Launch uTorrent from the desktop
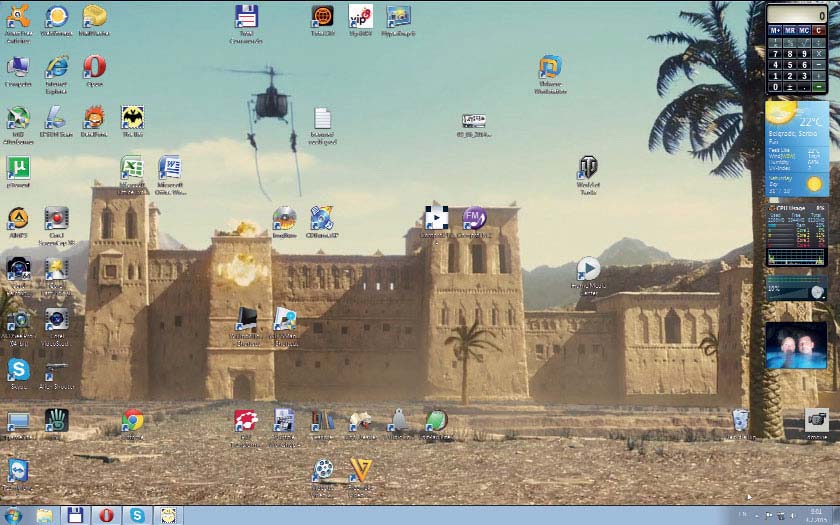Screen dimensions: 840x525 pyautogui.click(x=18, y=168)
